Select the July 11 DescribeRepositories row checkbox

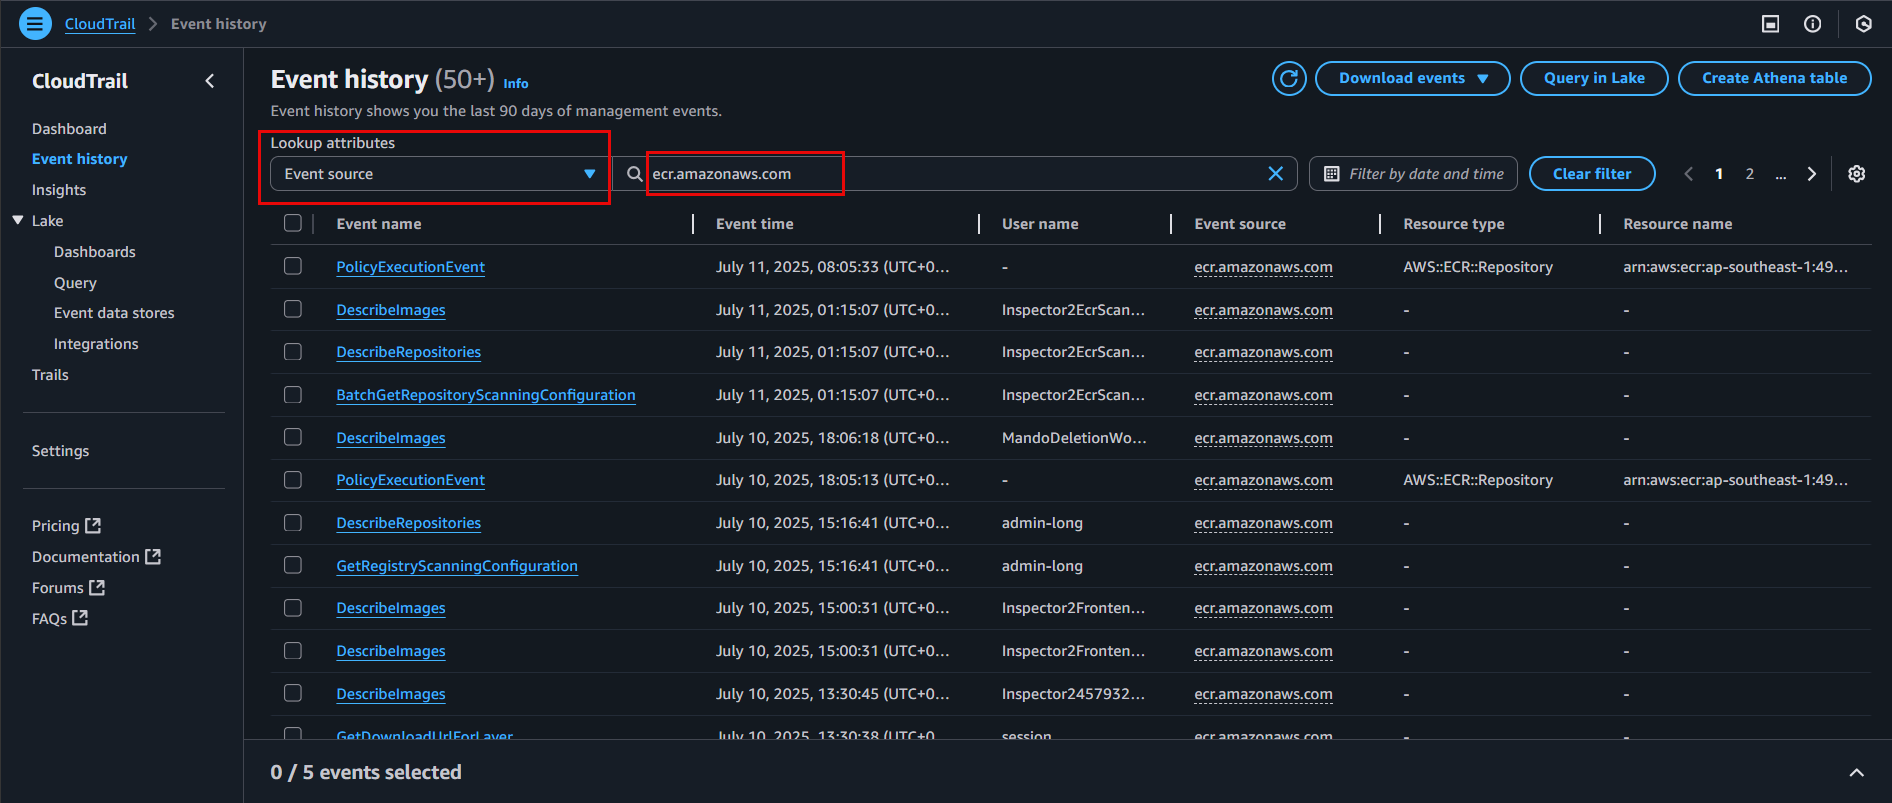pyautogui.click(x=293, y=352)
